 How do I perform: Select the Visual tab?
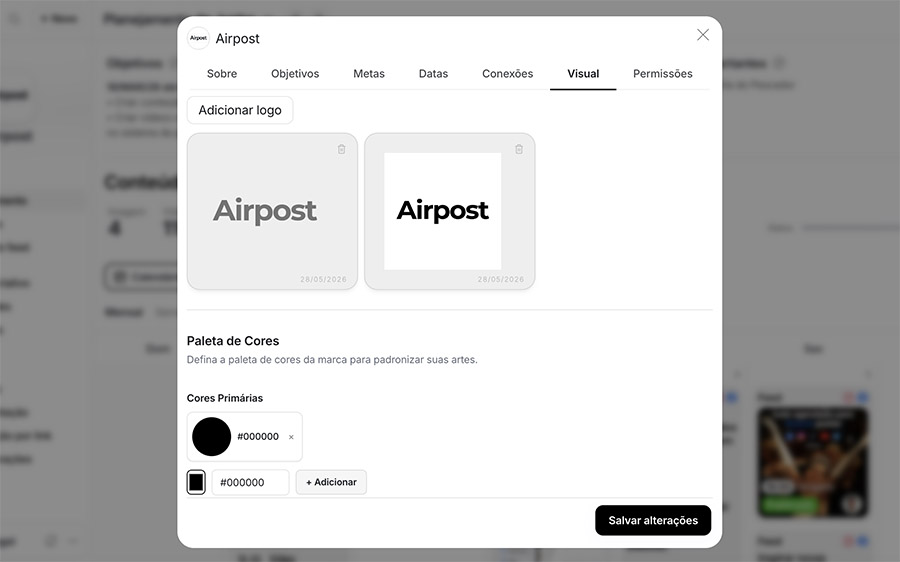tap(583, 73)
